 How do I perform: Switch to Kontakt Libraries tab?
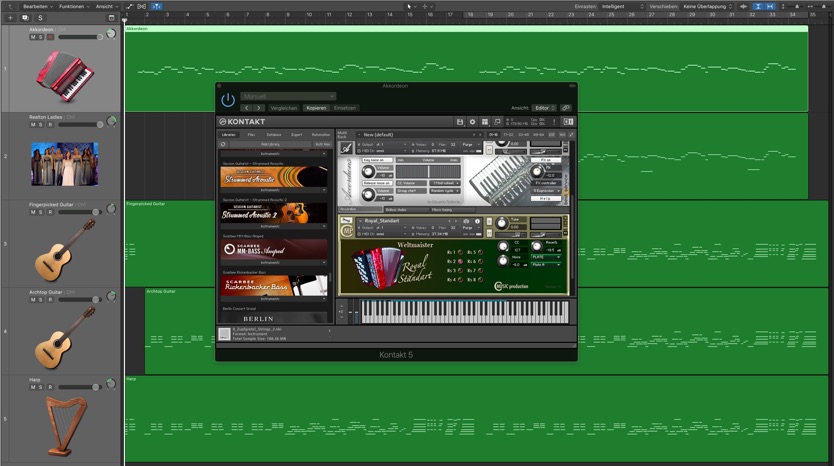point(229,135)
